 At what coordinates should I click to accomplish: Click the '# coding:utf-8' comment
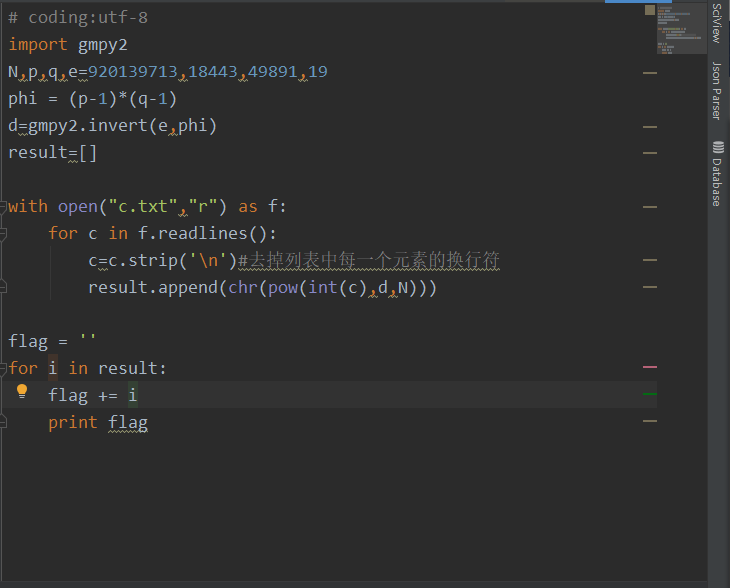pos(78,18)
